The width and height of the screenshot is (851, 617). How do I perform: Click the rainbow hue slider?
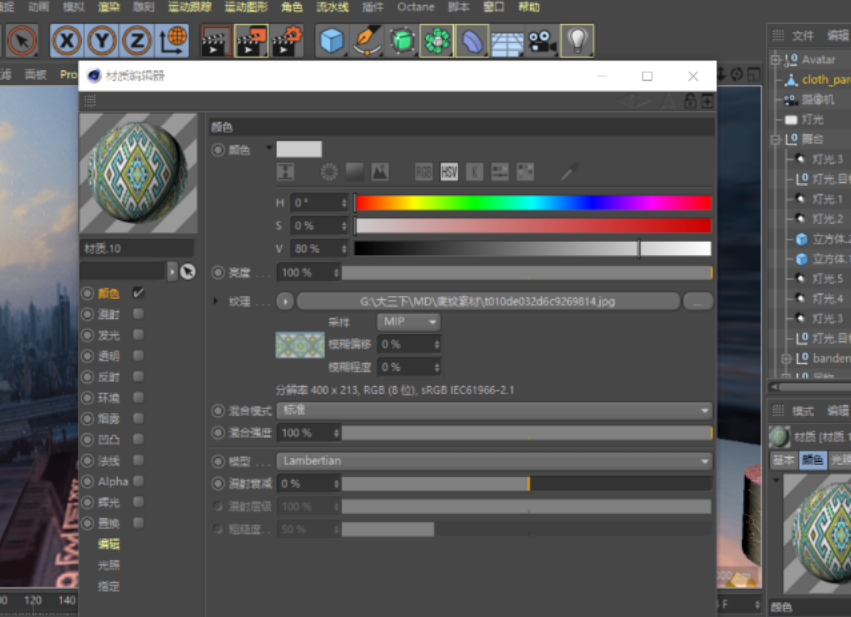[532, 203]
